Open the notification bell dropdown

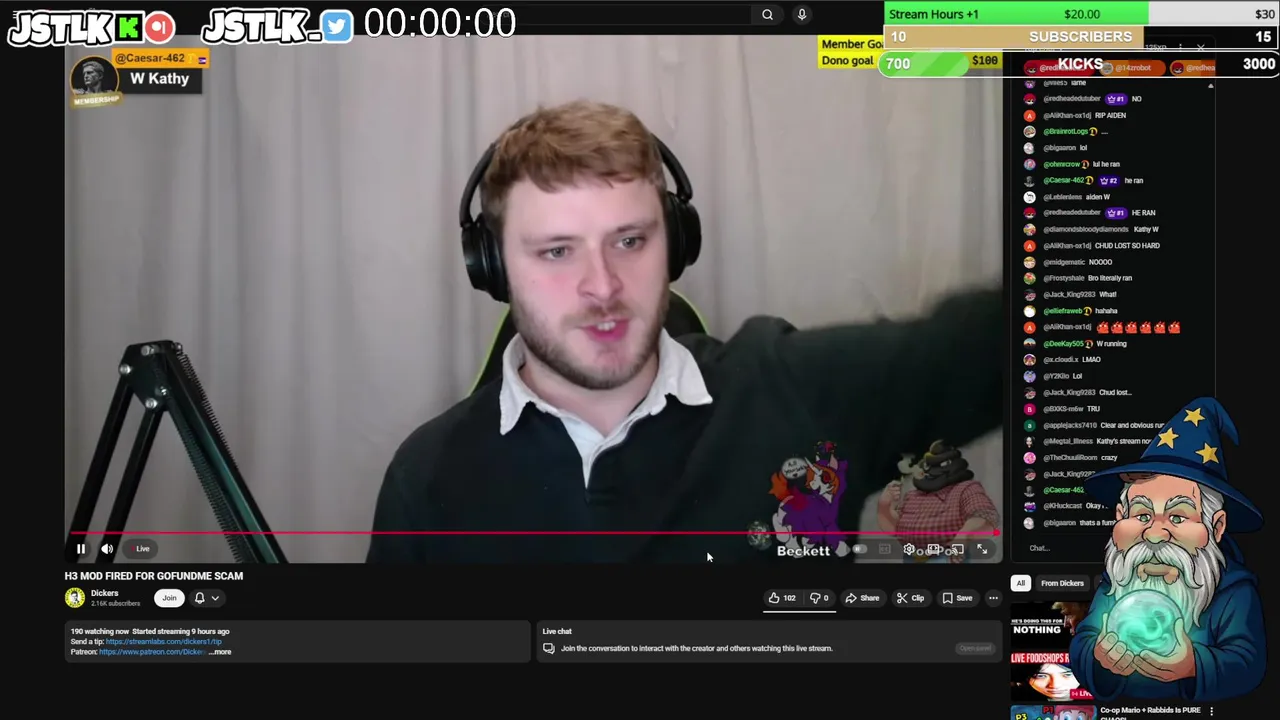(x=206, y=598)
